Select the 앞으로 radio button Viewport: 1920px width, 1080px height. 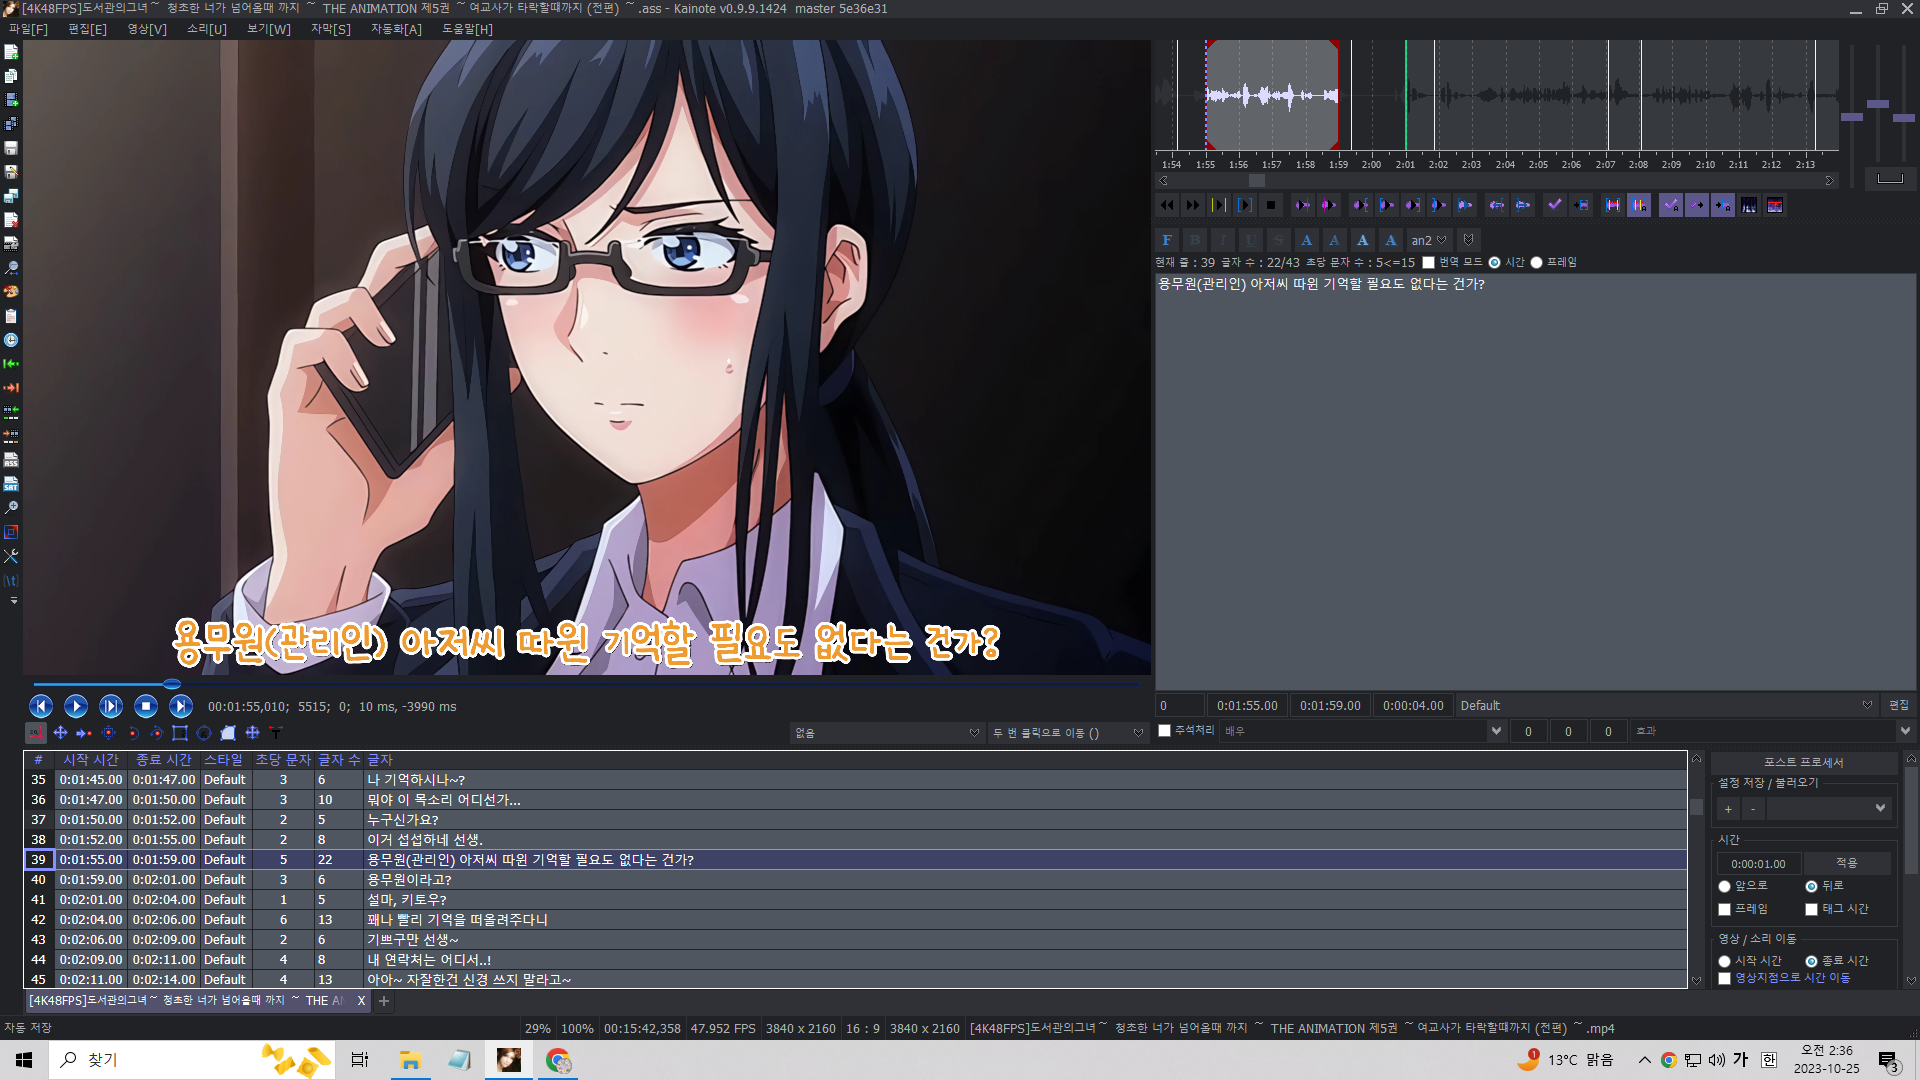(1724, 886)
